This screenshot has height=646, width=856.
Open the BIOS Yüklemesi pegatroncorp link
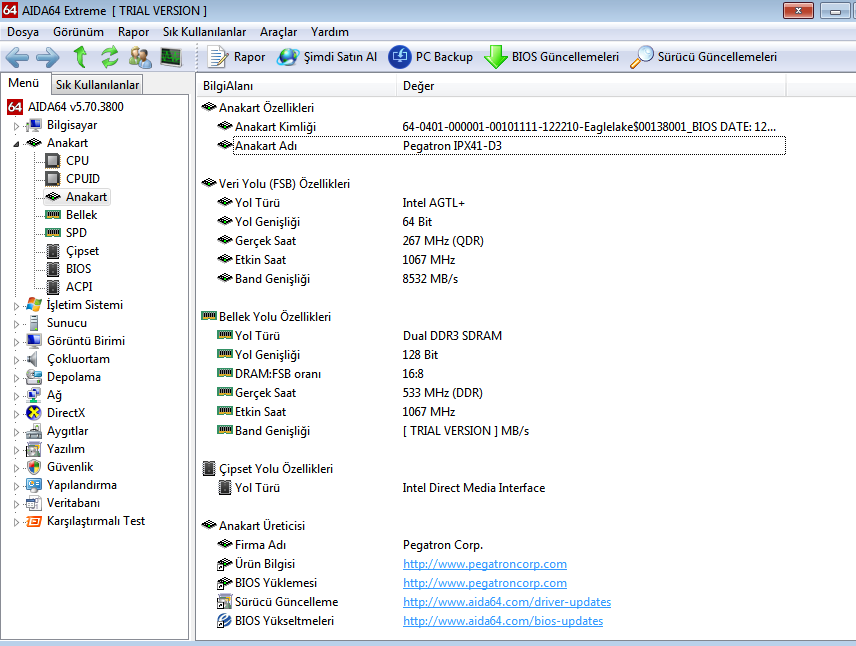pos(485,583)
